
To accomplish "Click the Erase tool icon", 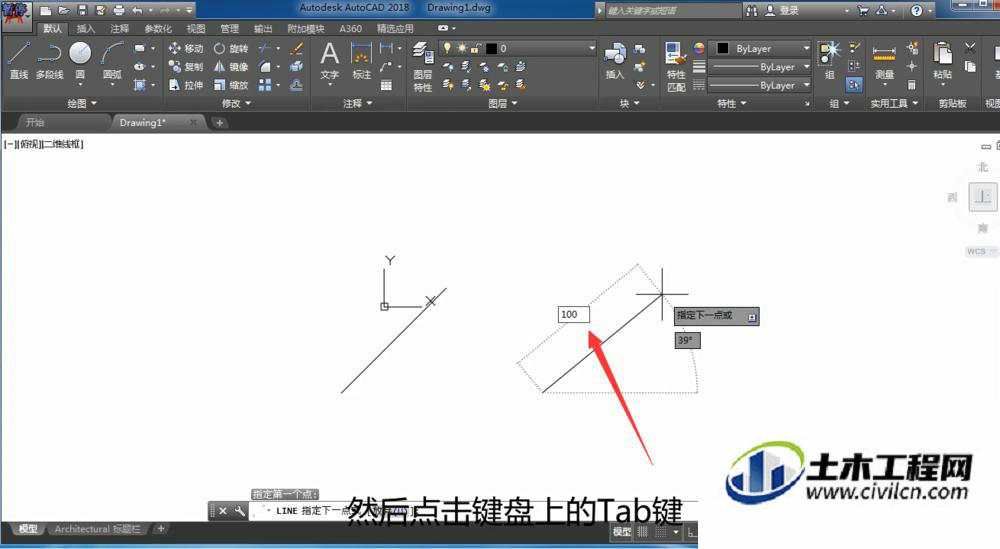I will pyautogui.click(x=297, y=48).
